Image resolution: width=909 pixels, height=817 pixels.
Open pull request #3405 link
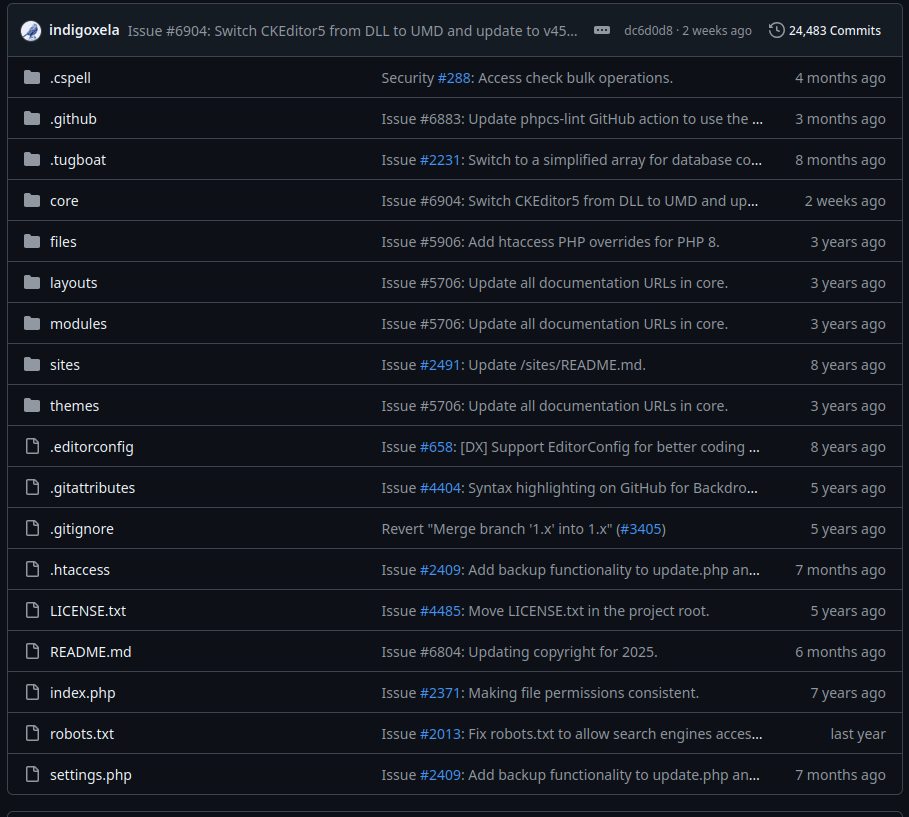(641, 529)
